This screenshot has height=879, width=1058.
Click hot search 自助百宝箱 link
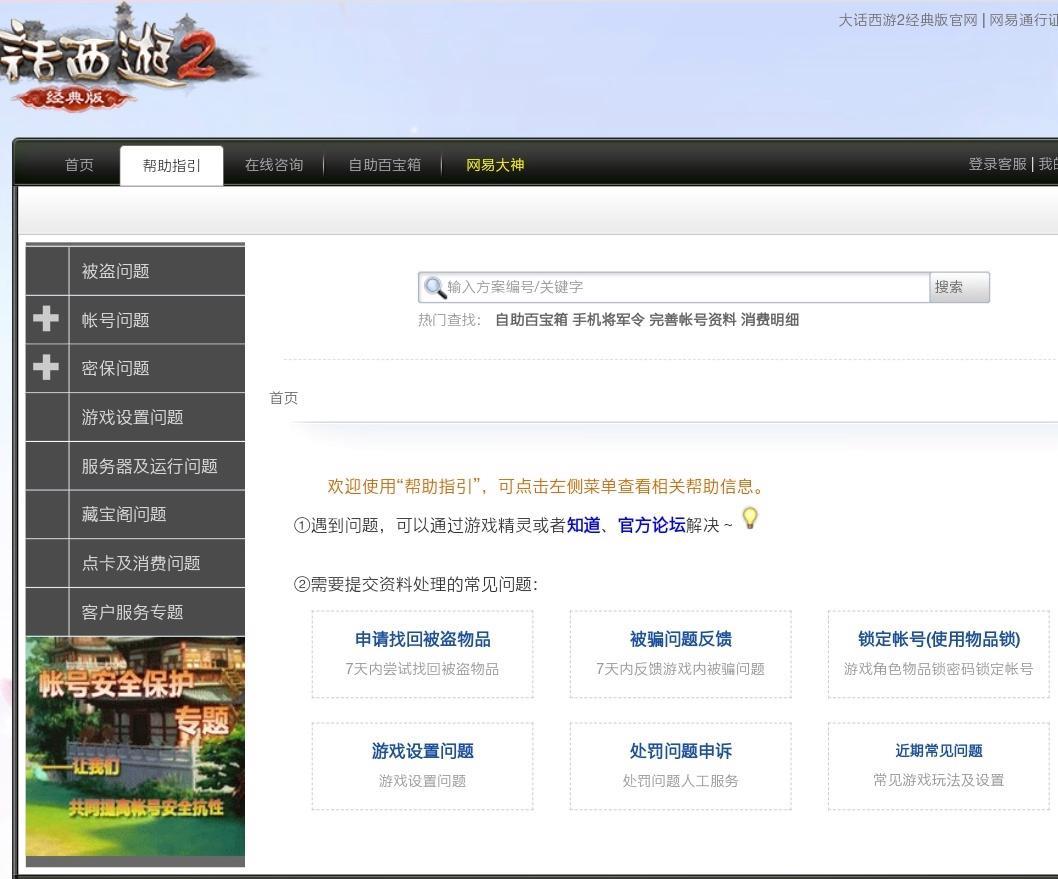coord(531,320)
